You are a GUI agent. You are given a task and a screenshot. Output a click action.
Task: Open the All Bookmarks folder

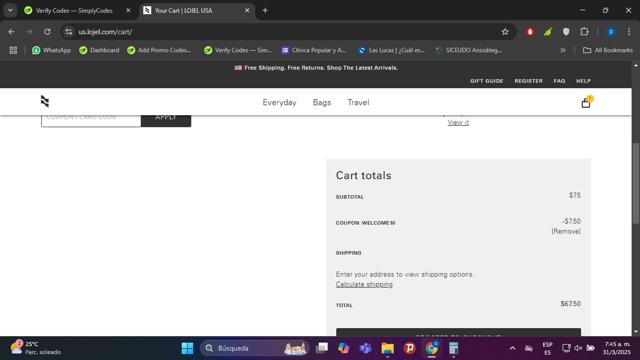click(x=608, y=50)
